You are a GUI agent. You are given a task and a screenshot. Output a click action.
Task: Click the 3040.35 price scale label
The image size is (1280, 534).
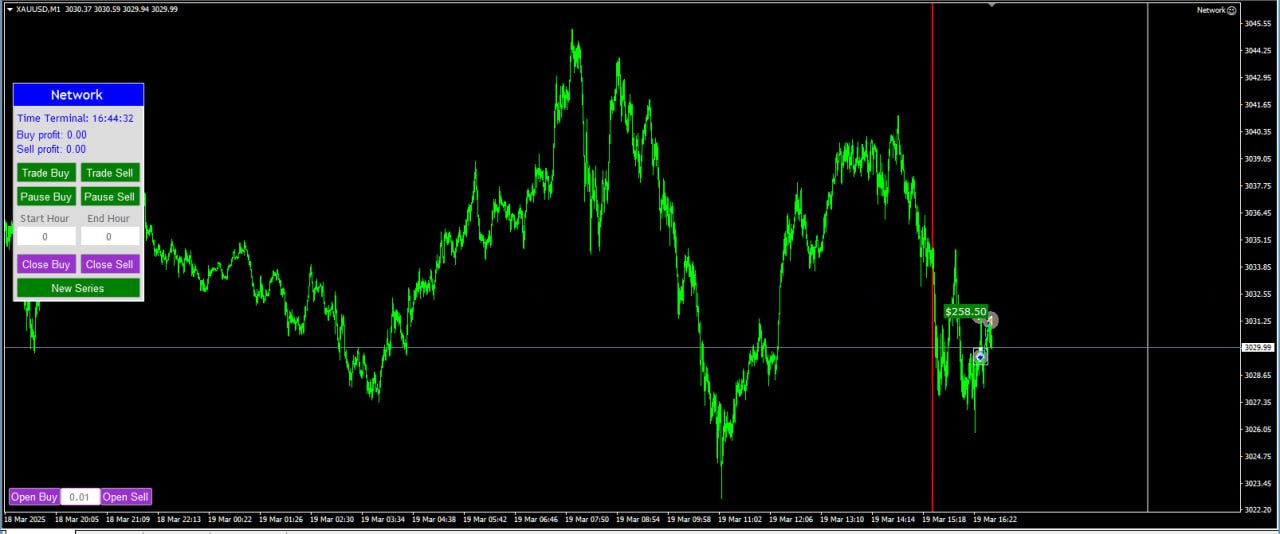(1257, 131)
